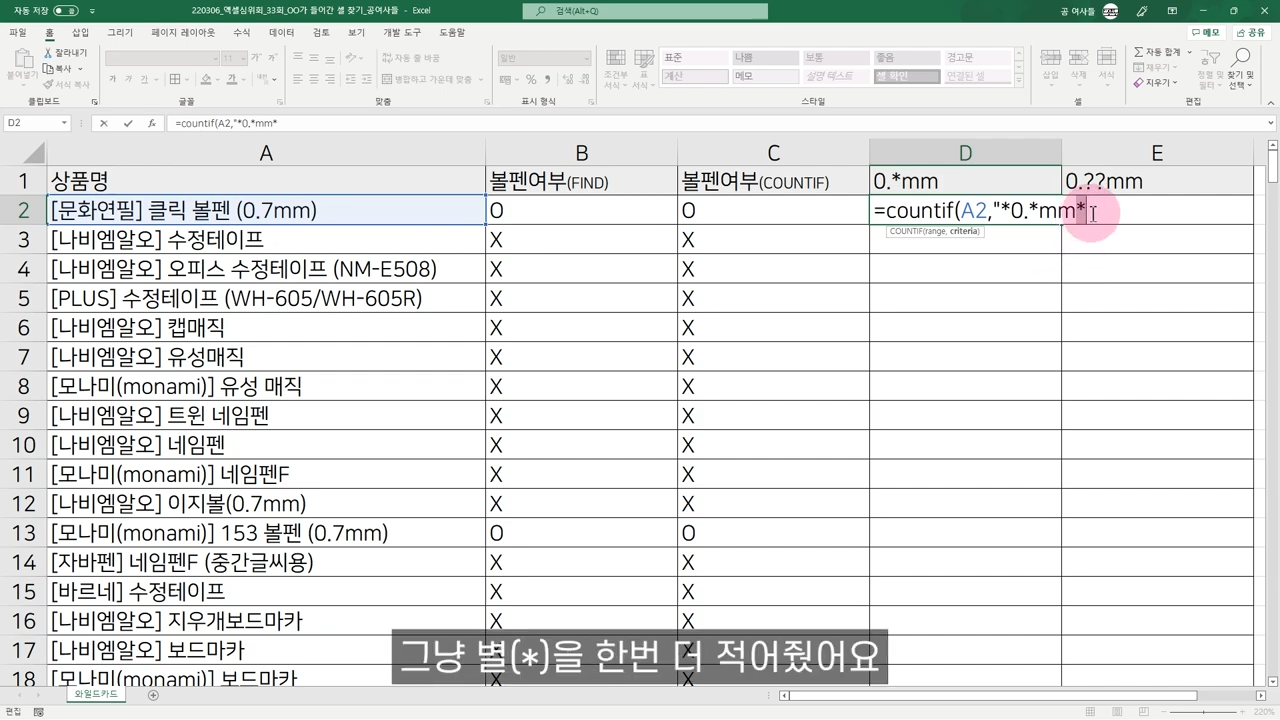Open the Page Layout (페이지 레이아웃) tab
Image resolution: width=1280 pixels, height=720 pixels.
tap(183, 33)
